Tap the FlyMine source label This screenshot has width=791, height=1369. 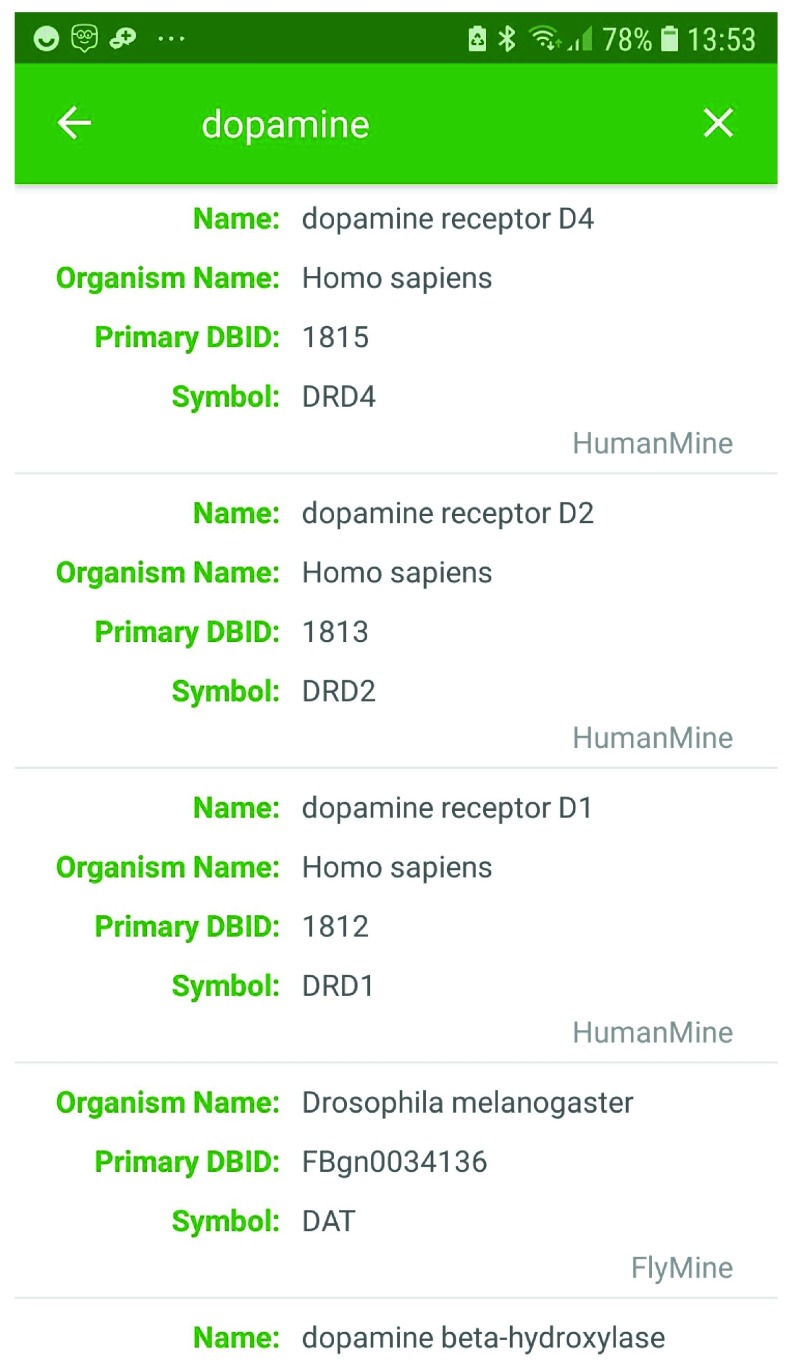click(682, 1268)
